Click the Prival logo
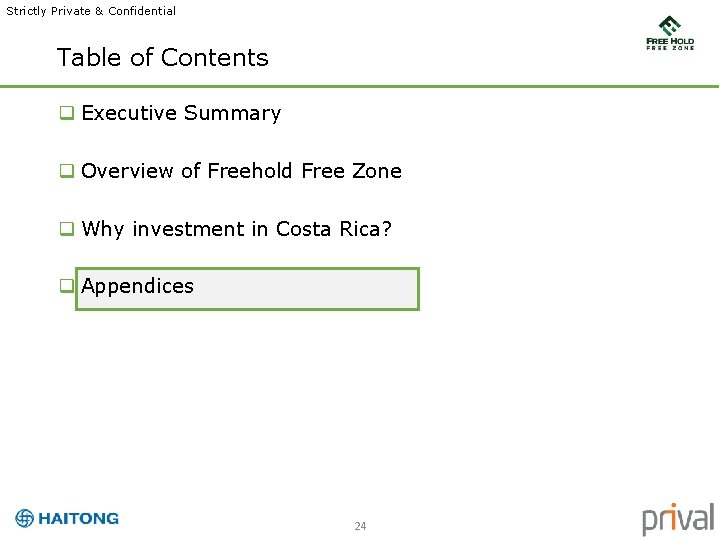Viewport: 720px width, 540px height. point(678,519)
